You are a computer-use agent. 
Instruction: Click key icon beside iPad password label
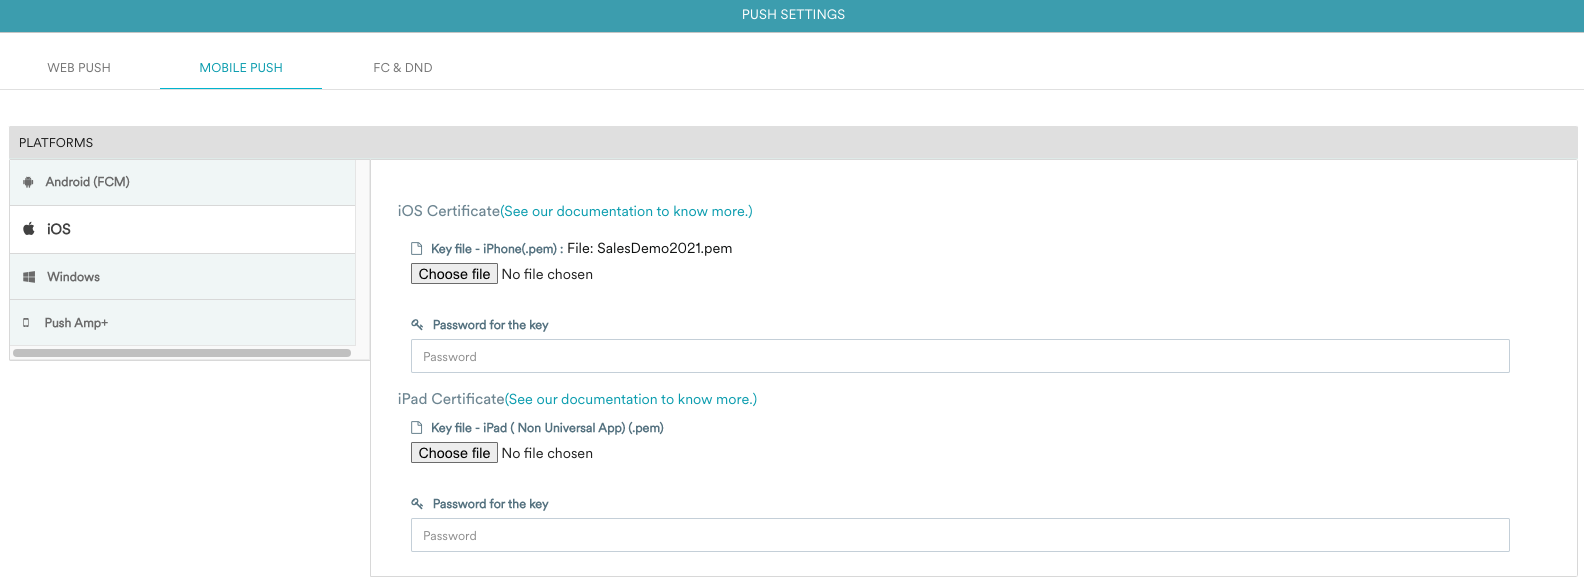click(x=417, y=504)
